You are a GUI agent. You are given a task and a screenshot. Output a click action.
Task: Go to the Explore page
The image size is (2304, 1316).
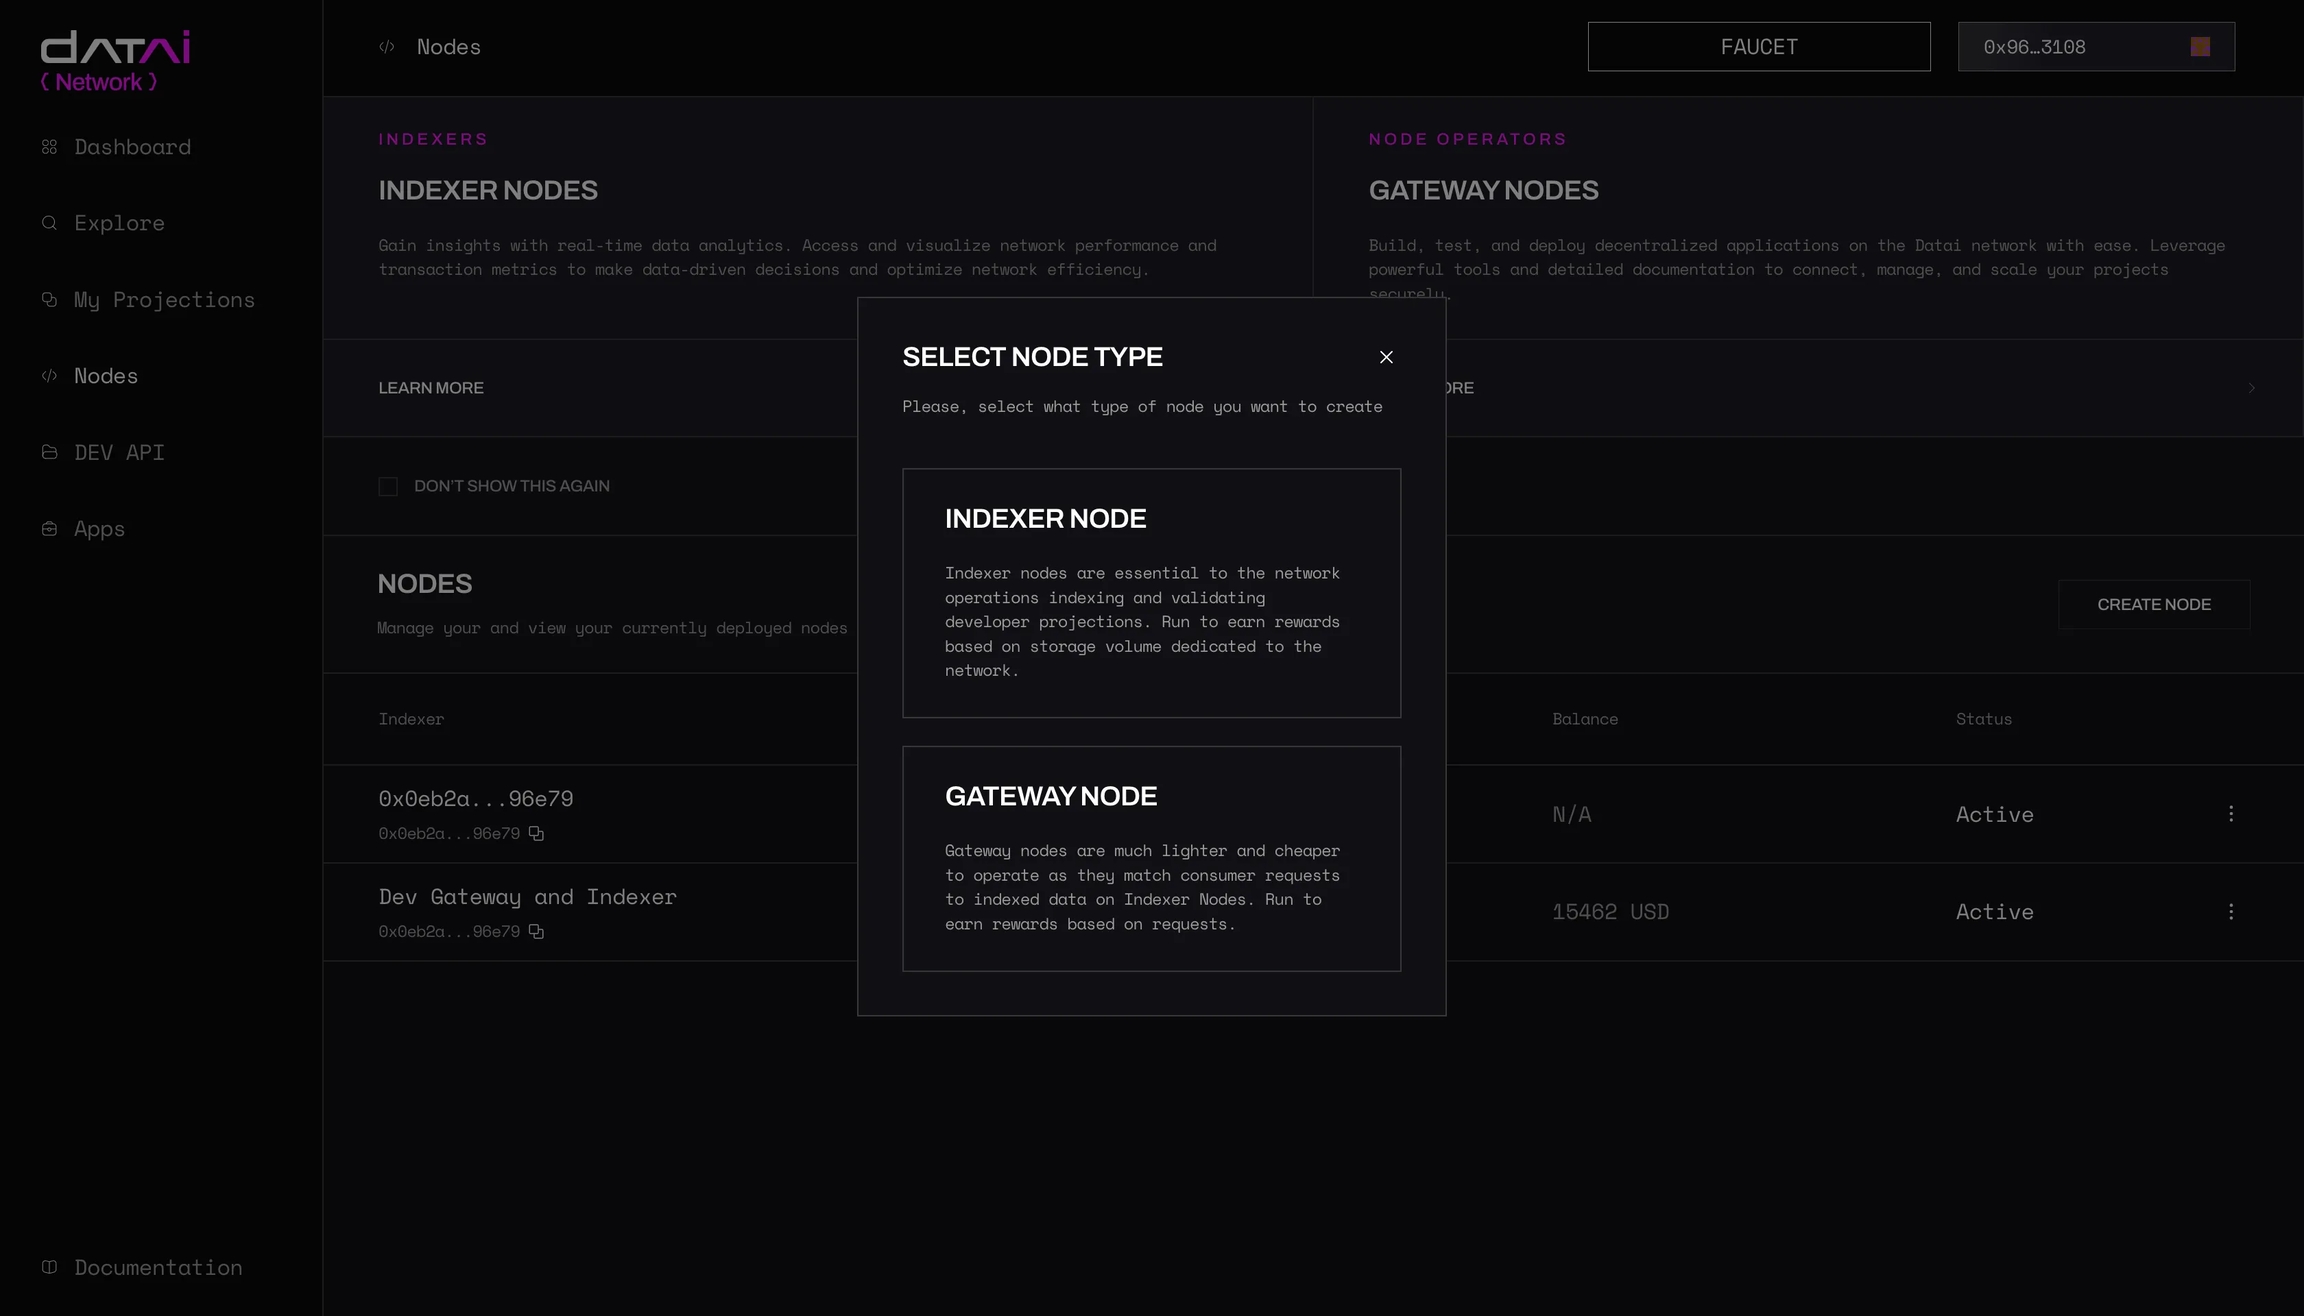point(119,223)
